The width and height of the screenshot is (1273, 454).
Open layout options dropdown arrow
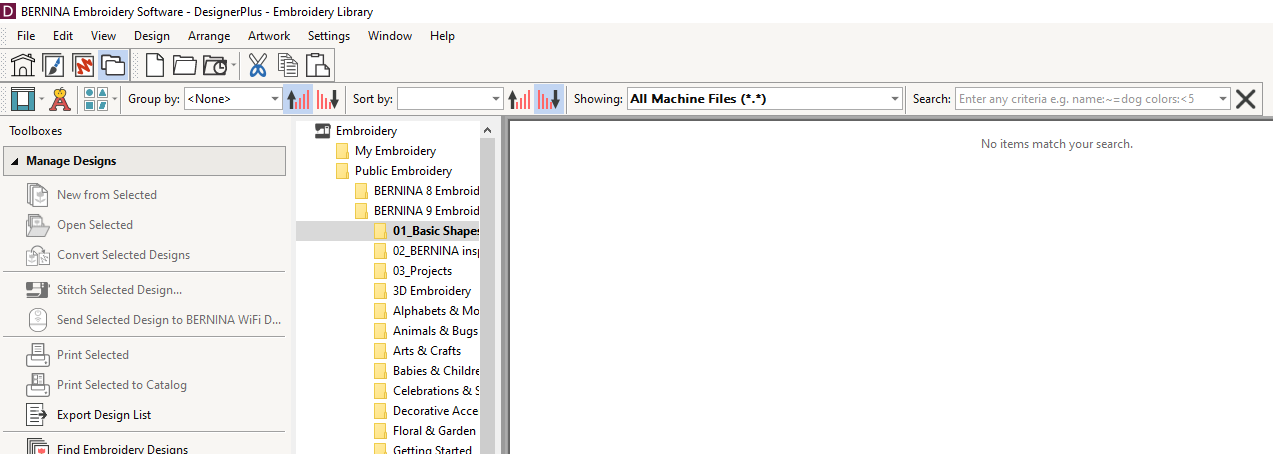(x=41, y=99)
